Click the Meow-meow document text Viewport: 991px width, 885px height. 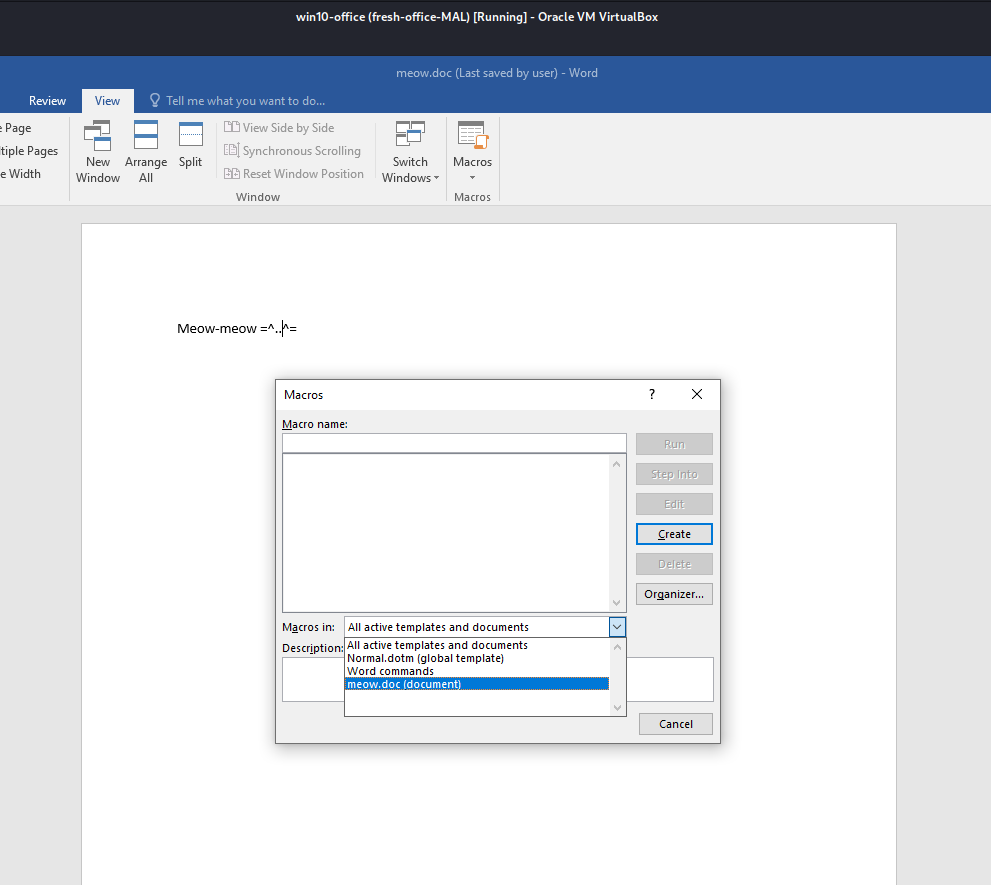point(237,328)
